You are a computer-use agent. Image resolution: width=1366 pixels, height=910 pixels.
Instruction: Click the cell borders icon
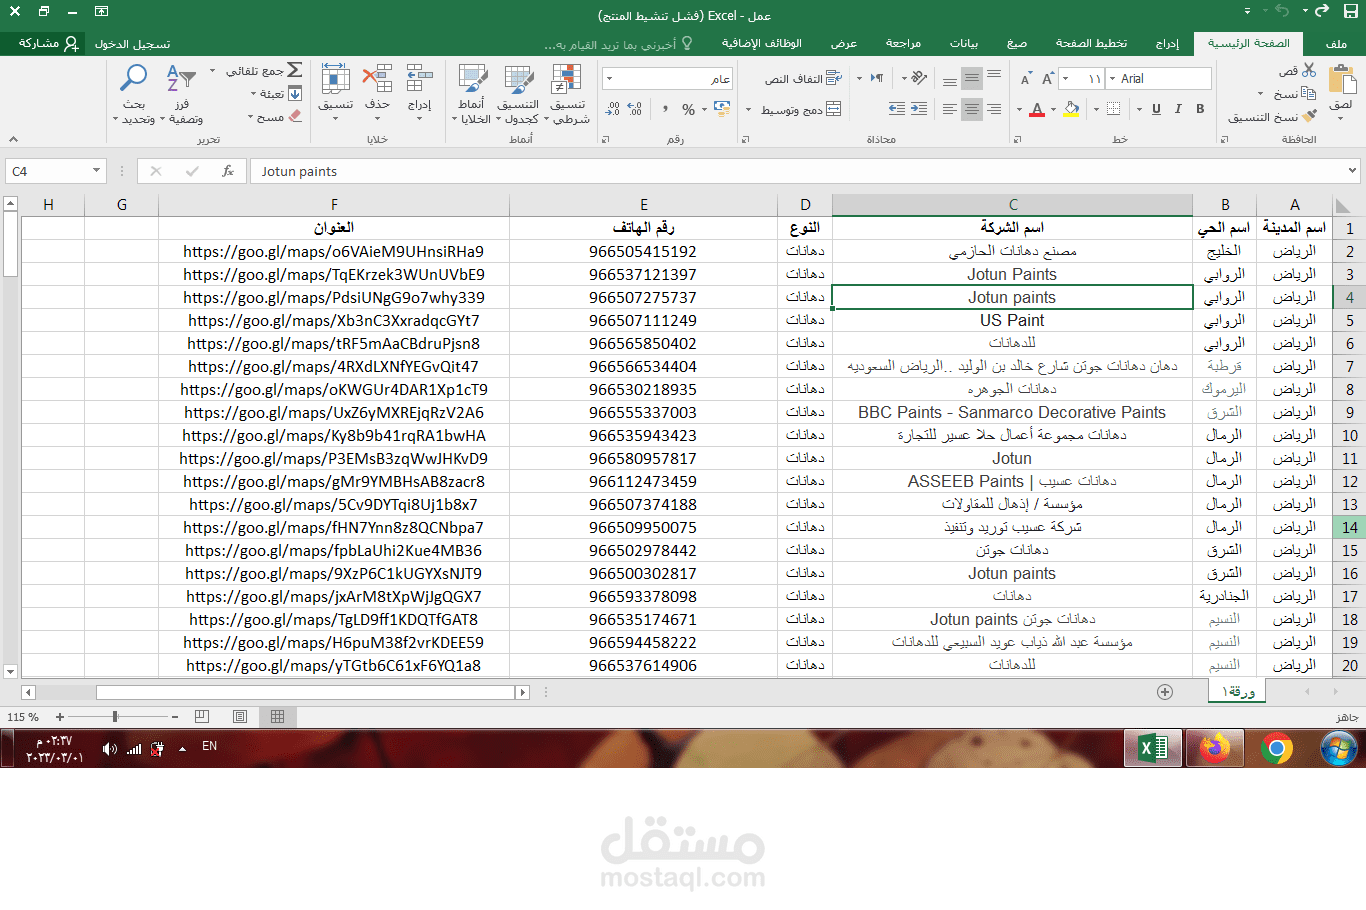1113,109
